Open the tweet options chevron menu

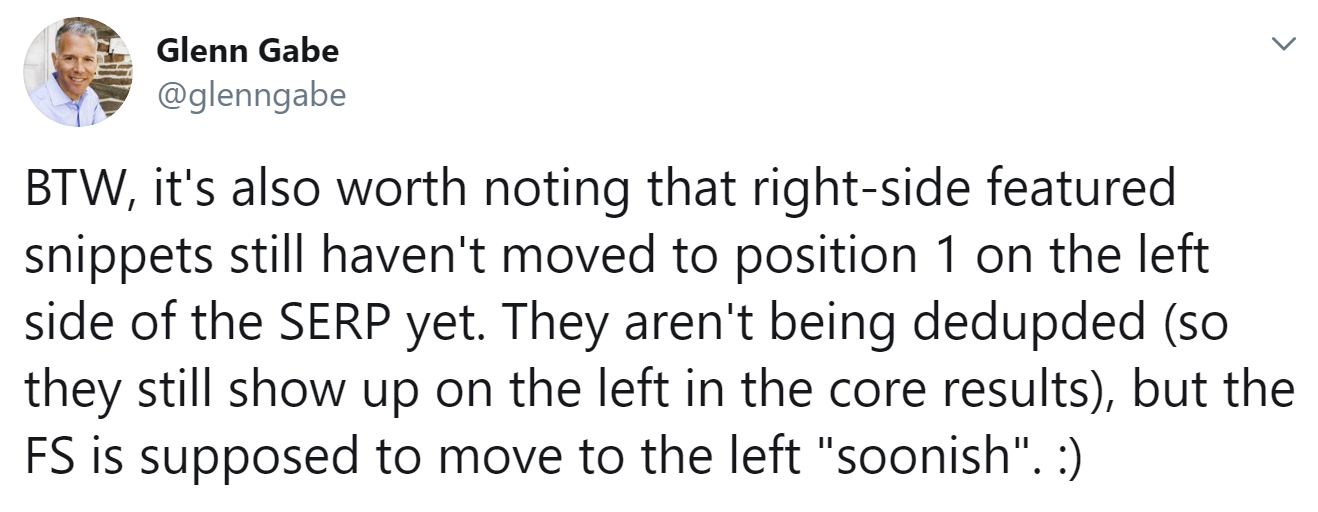tap(1282, 45)
